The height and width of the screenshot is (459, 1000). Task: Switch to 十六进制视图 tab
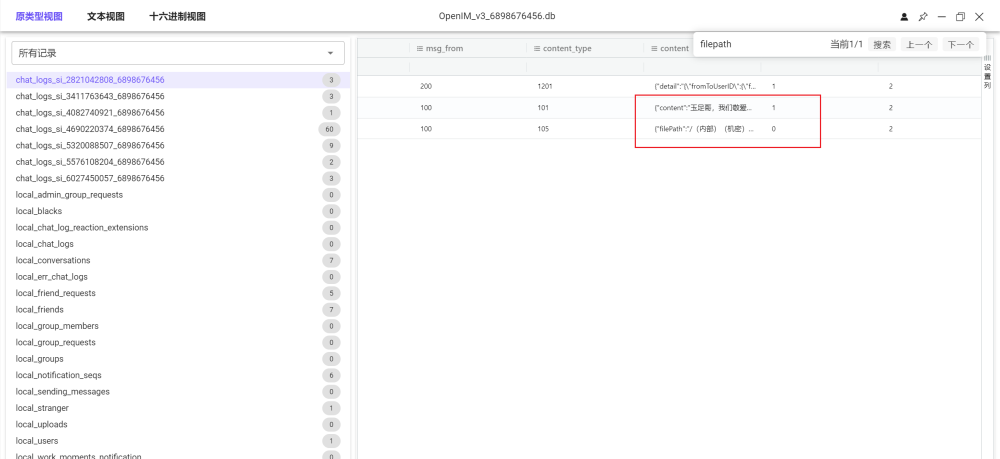(177, 16)
